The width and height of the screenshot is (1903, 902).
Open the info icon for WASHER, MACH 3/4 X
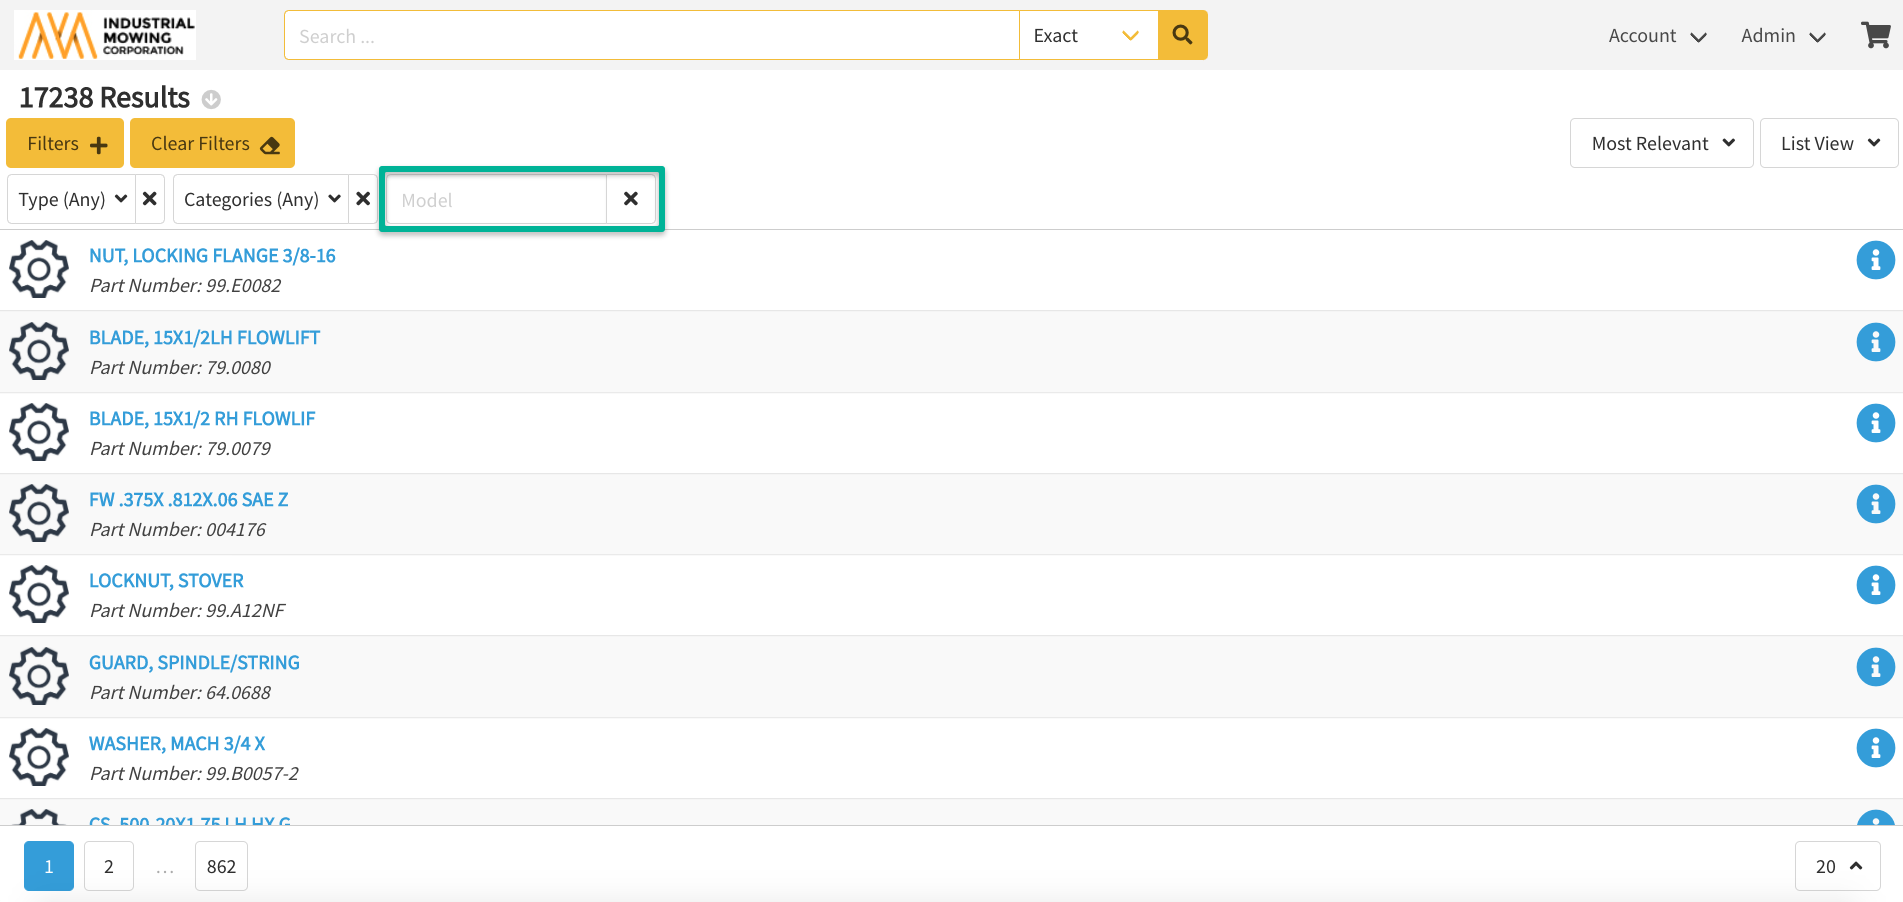pos(1875,748)
